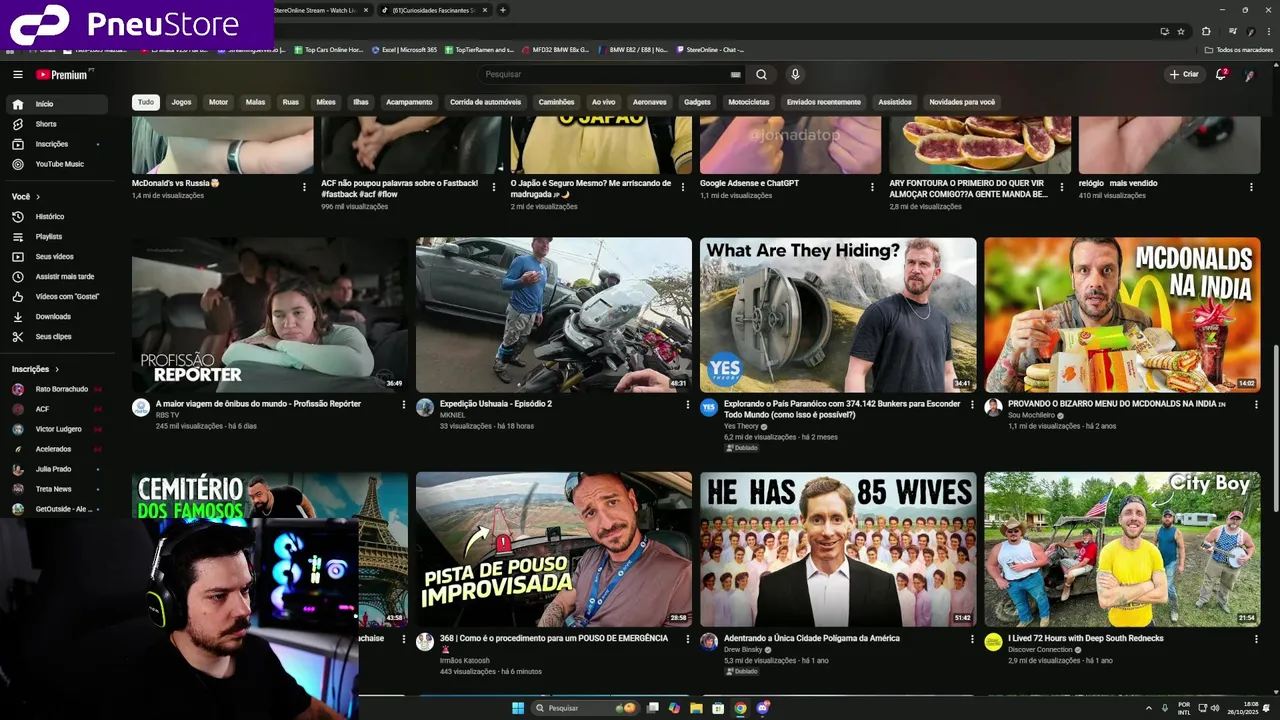Expand the Você section
Screen dimensions: 1280x720
pos(24,196)
